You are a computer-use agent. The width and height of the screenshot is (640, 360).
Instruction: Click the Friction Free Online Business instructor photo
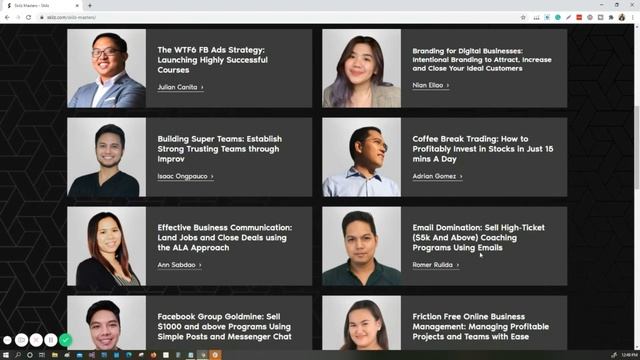tap(362, 323)
